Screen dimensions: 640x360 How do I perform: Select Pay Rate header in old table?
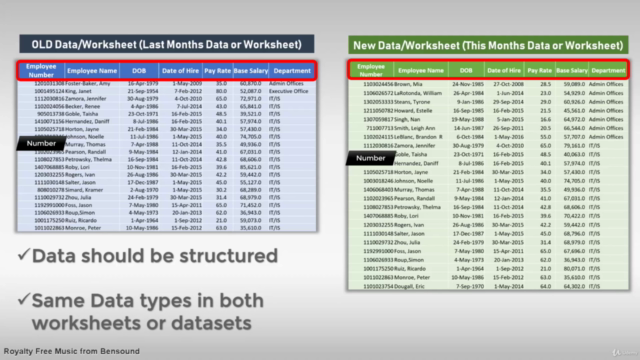click(x=218, y=71)
